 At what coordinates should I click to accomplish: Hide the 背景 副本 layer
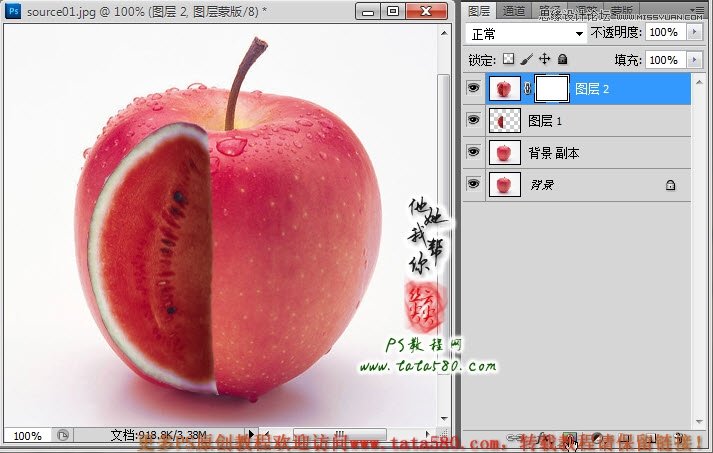click(473, 151)
